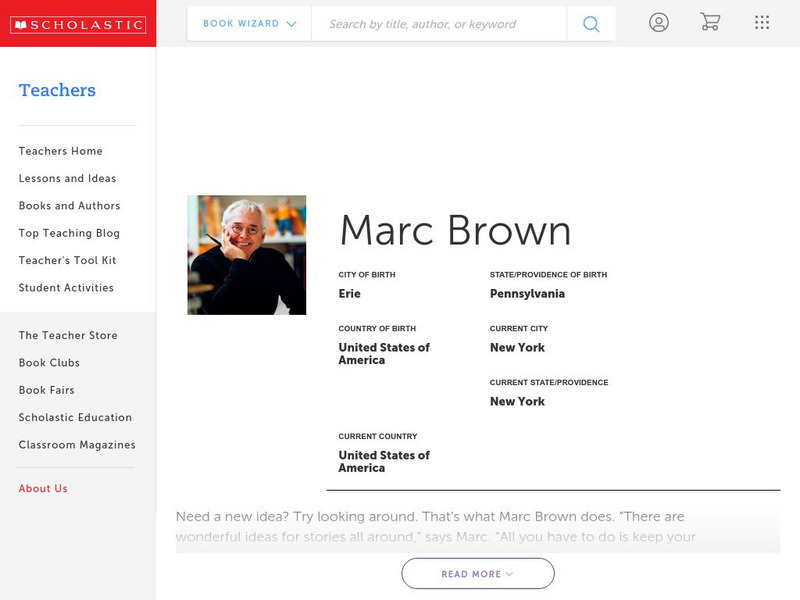Go to Lessons and Ideas
Image resolution: width=800 pixels, height=600 pixels.
pos(67,179)
